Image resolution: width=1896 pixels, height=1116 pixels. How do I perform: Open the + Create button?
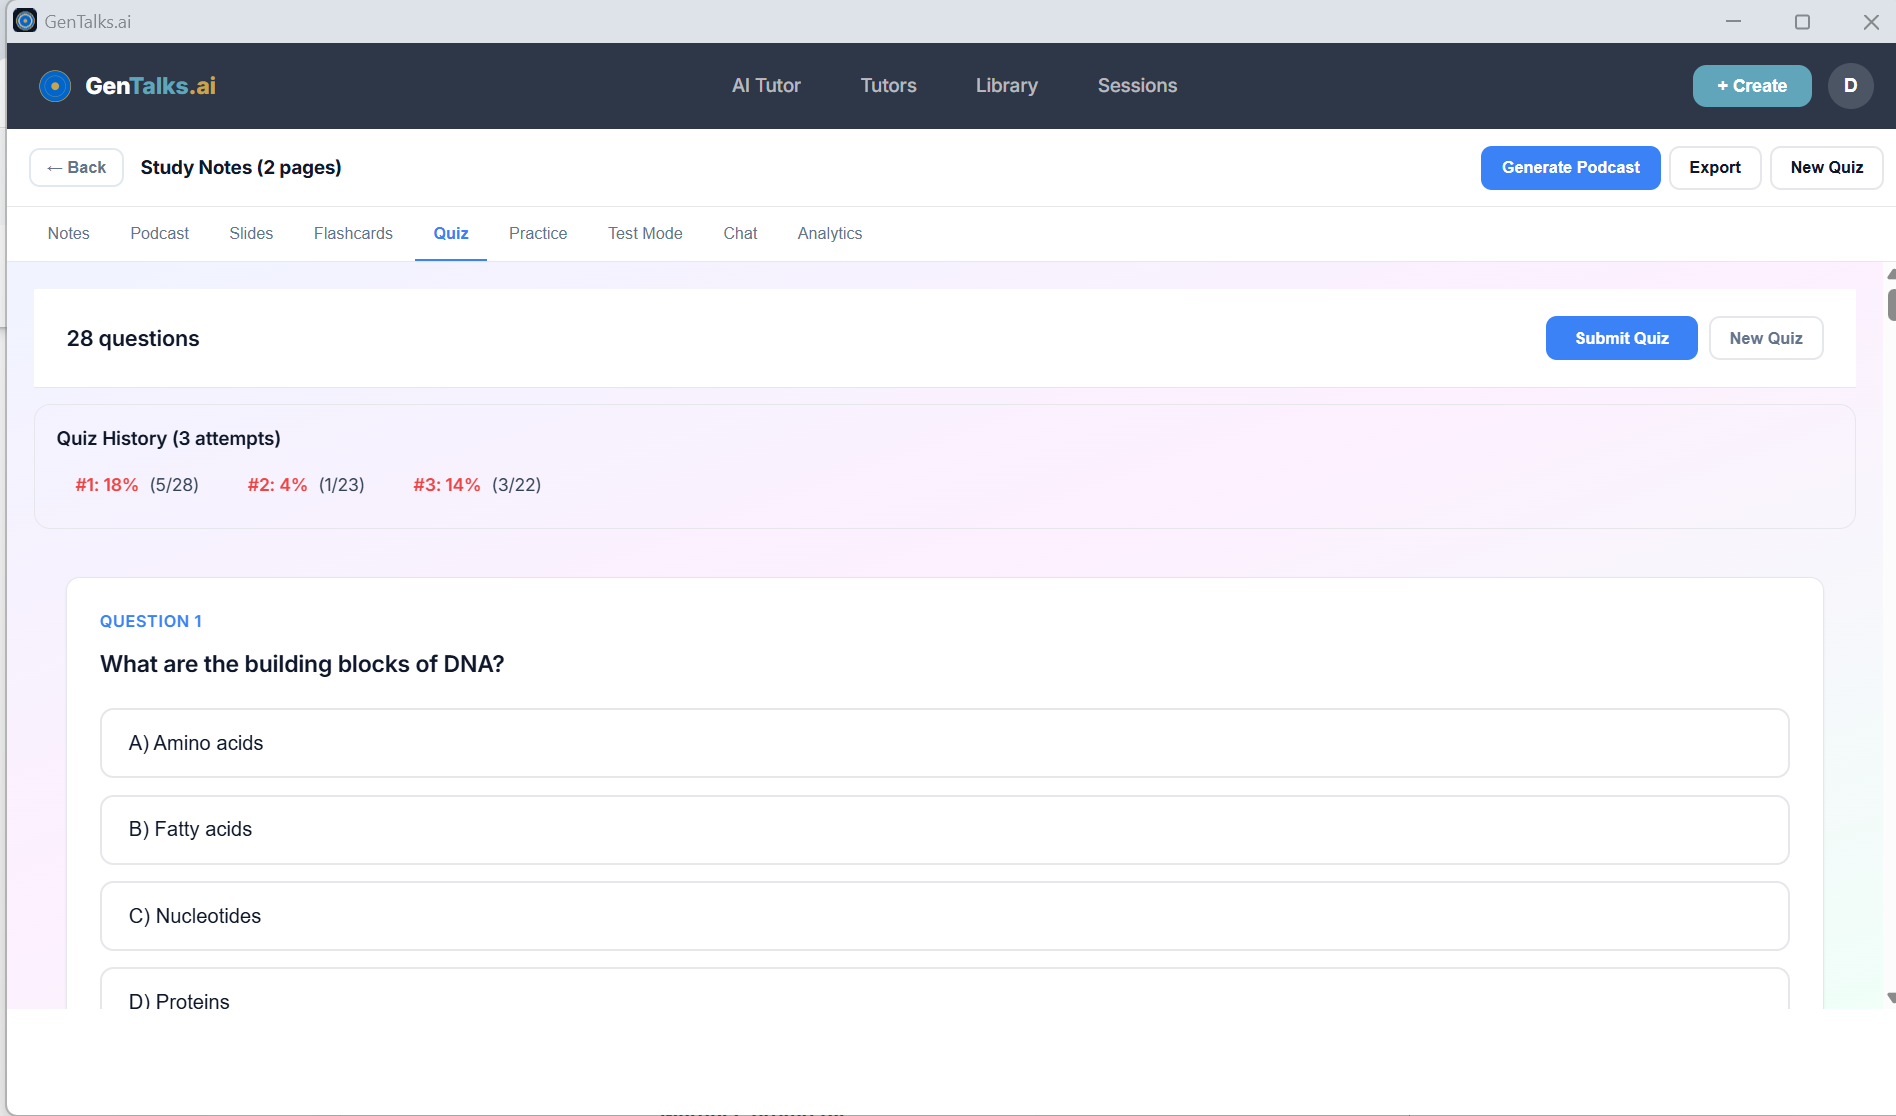point(1751,86)
